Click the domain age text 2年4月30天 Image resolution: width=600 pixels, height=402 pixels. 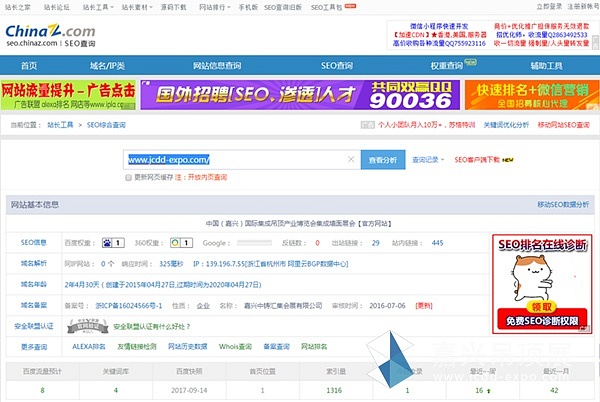[x=82, y=285]
